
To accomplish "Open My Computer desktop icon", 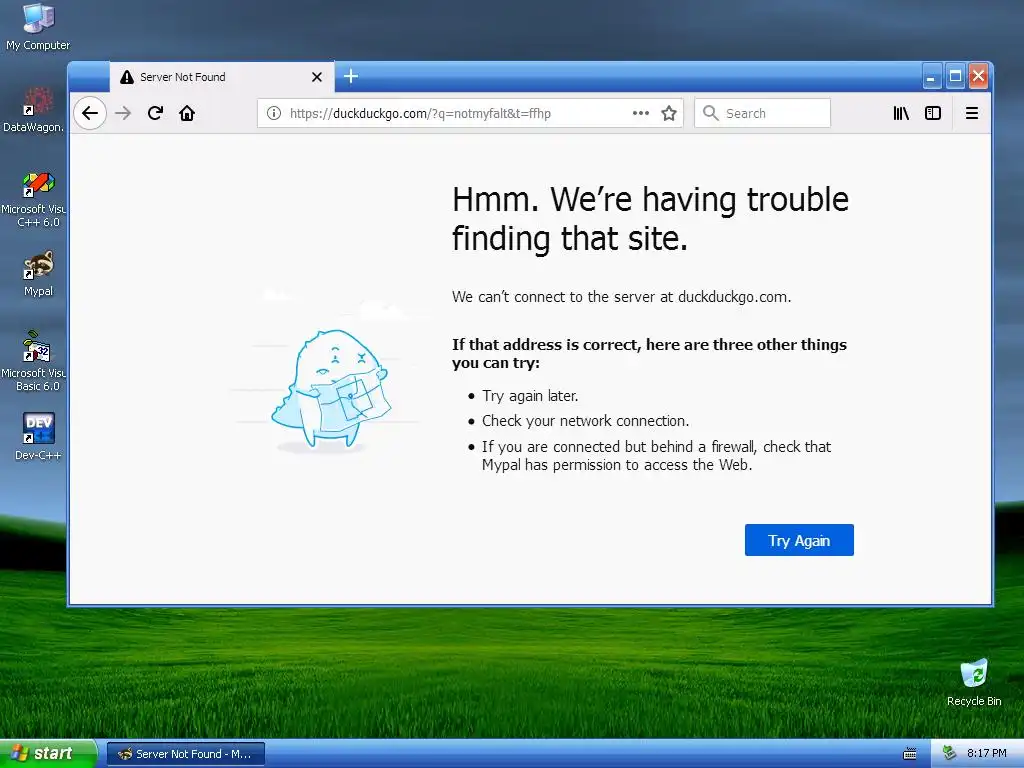I will pyautogui.click(x=38, y=27).
